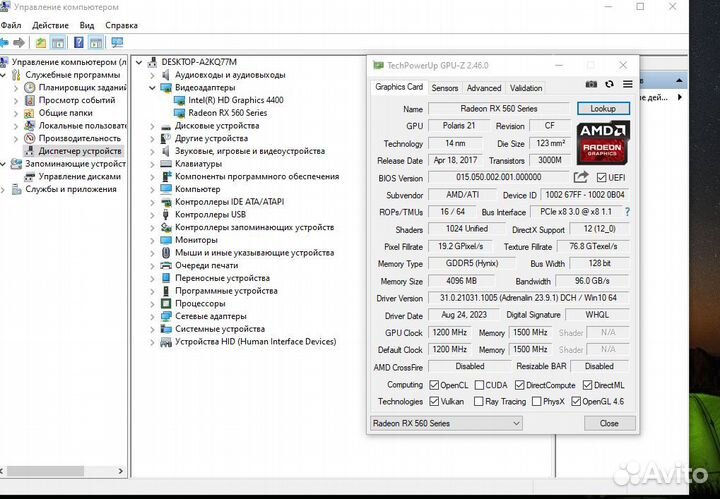Viewport: 720px width, 499px height.
Task: Click the Управление дисками icon
Action: click(29, 176)
